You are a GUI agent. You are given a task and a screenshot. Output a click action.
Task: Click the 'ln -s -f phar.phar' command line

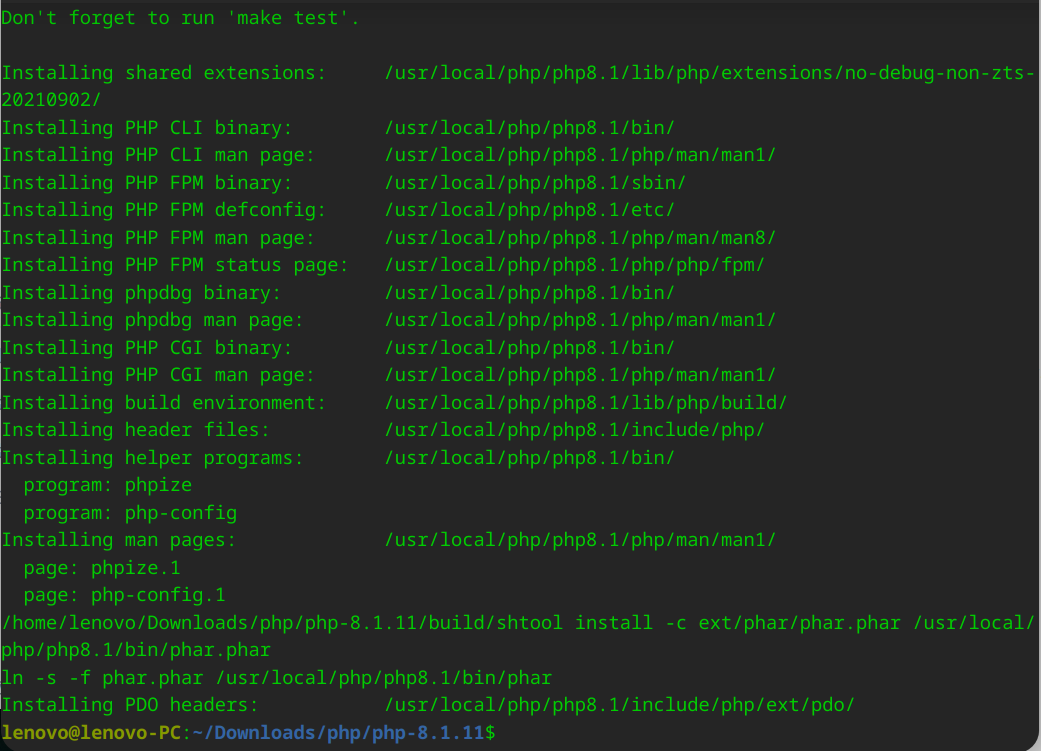[276, 678]
